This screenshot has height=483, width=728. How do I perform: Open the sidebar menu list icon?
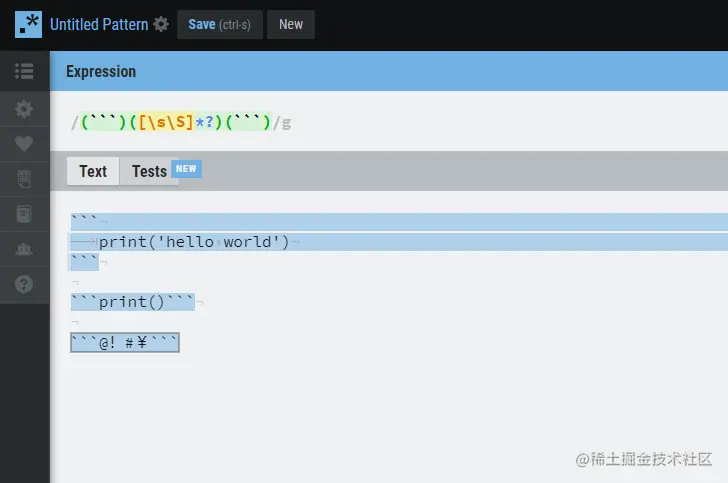click(24, 71)
